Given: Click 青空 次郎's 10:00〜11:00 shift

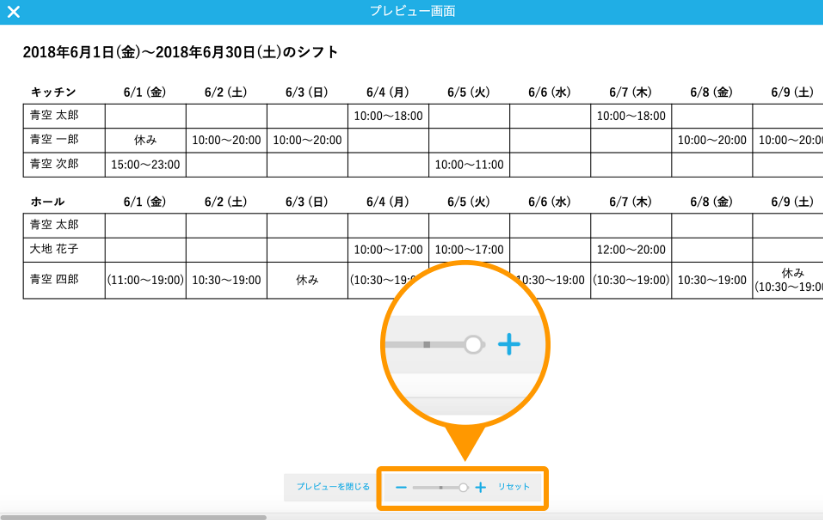Looking at the screenshot, I should click(x=469, y=165).
